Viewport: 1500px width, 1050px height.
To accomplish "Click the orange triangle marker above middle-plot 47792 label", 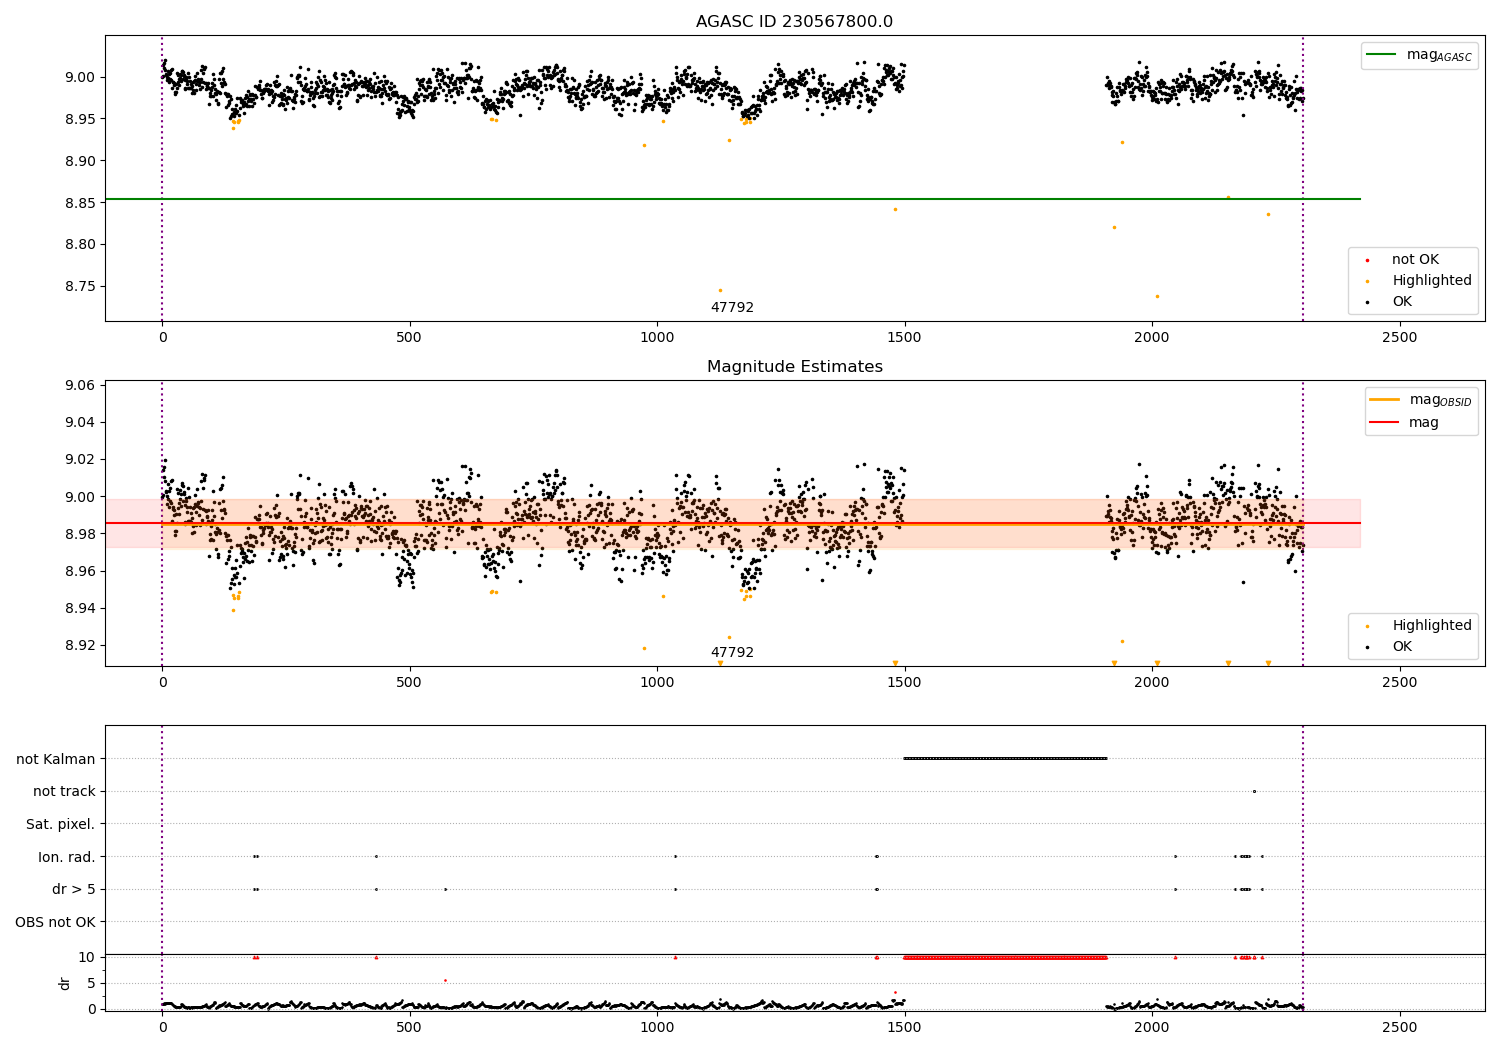I will pyautogui.click(x=720, y=663).
